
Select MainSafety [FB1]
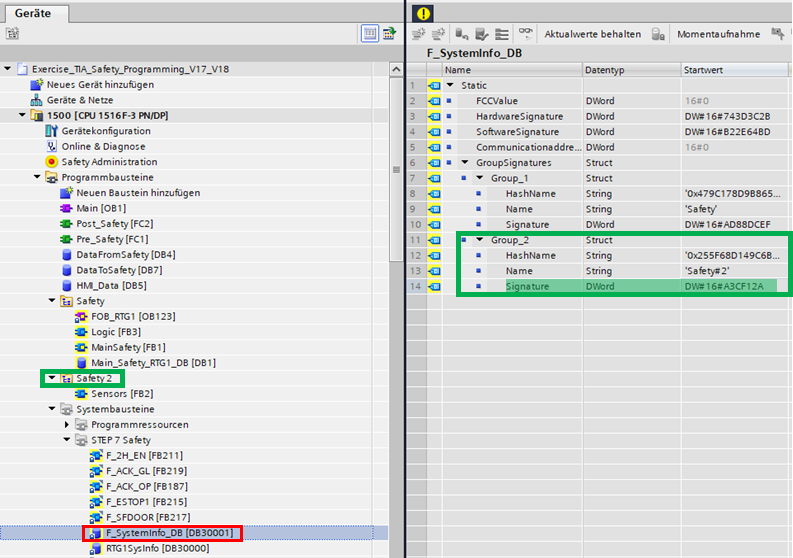pos(128,348)
